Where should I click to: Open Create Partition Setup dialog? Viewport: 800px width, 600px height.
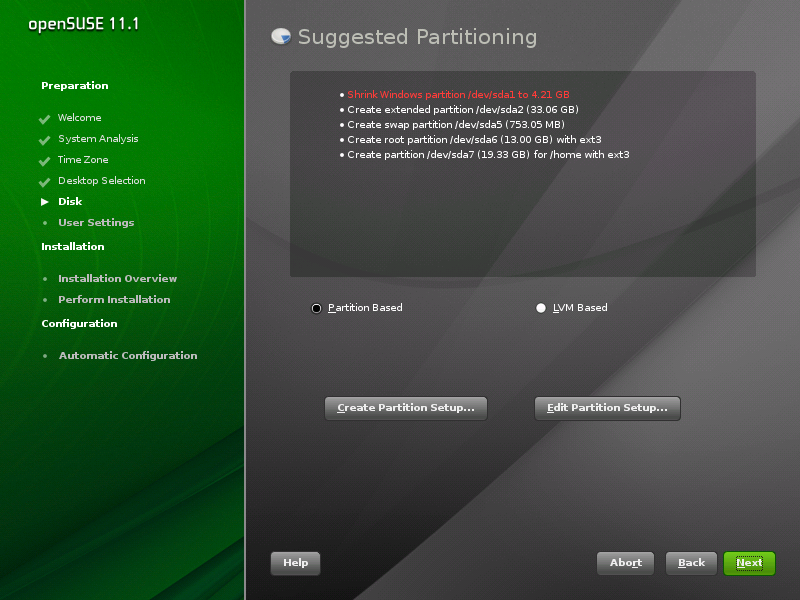pyautogui.click(x=406, y=408)
